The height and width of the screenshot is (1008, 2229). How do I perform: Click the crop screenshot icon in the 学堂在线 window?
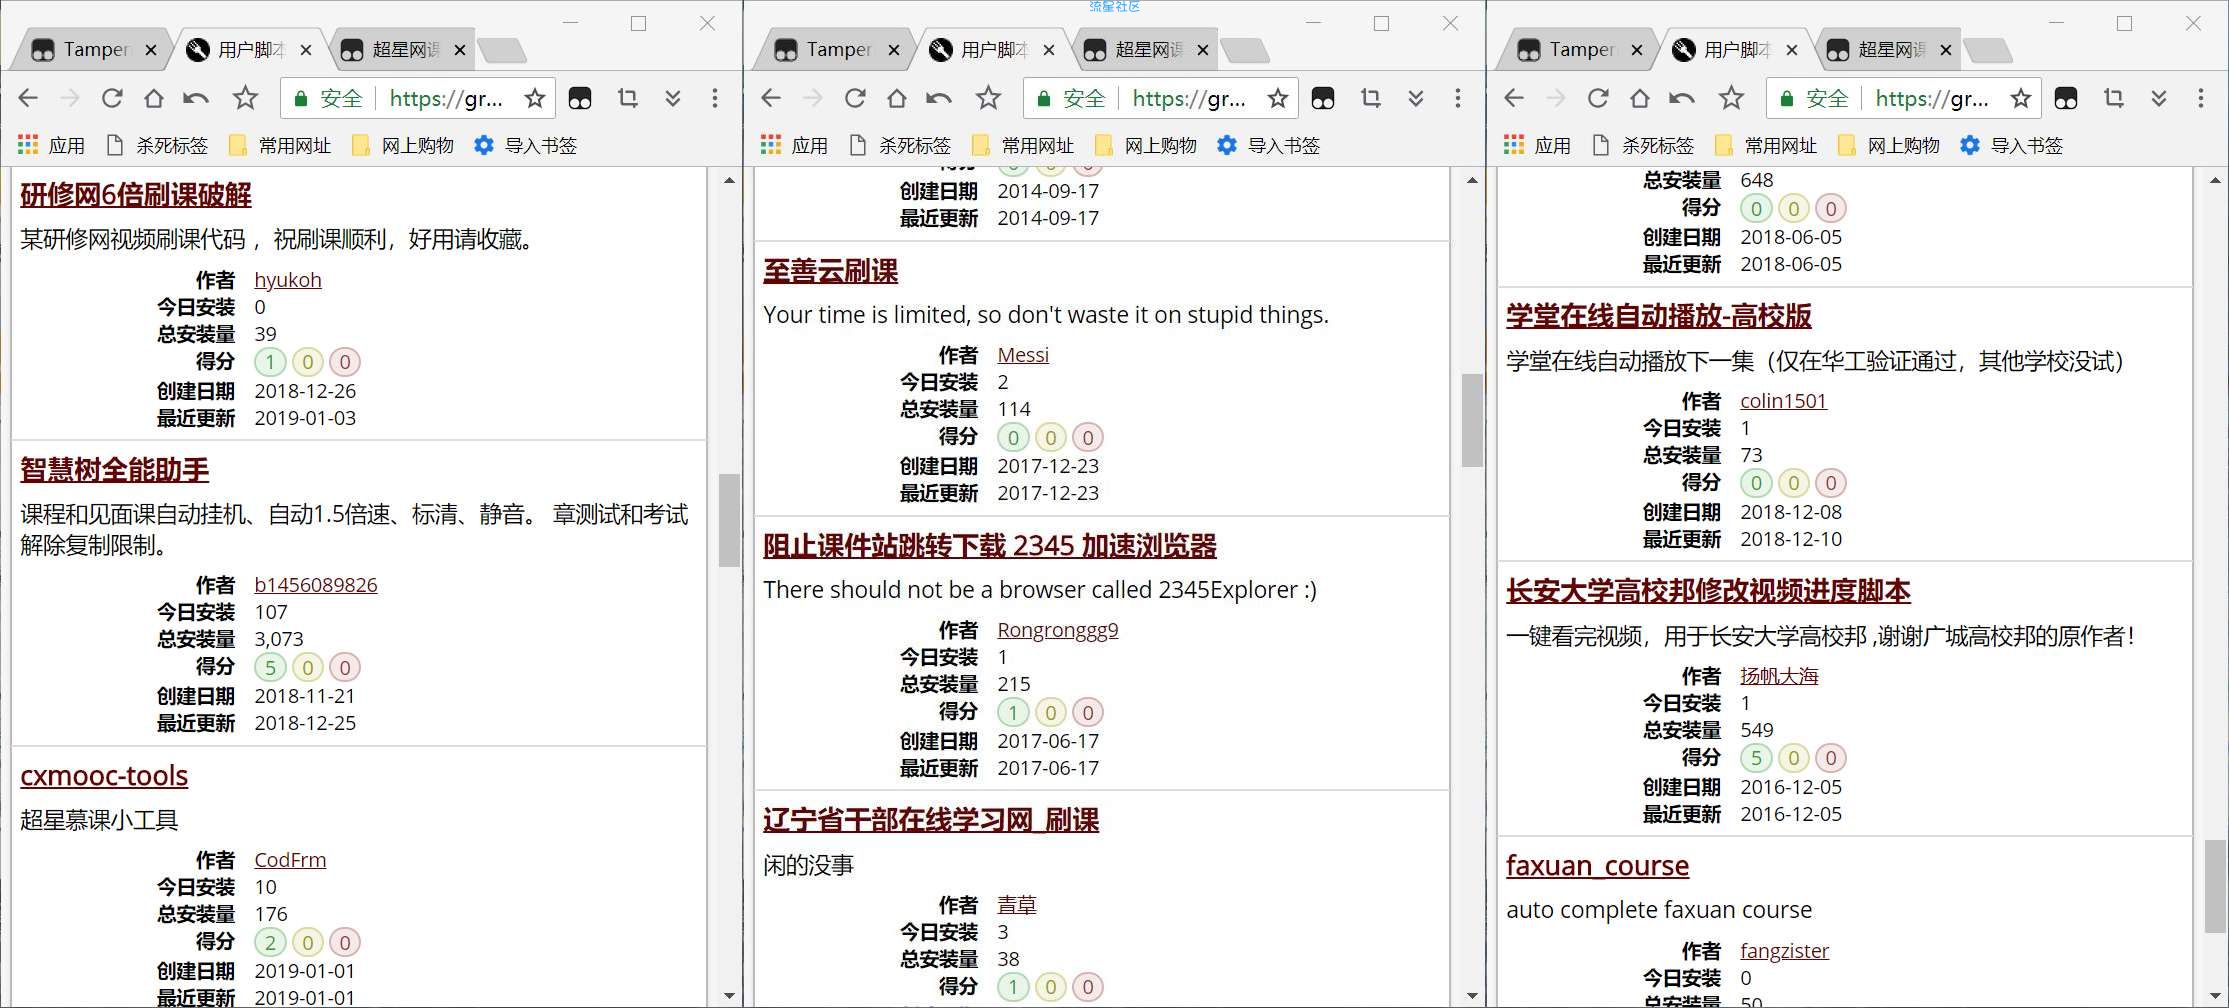(2114, 98)
